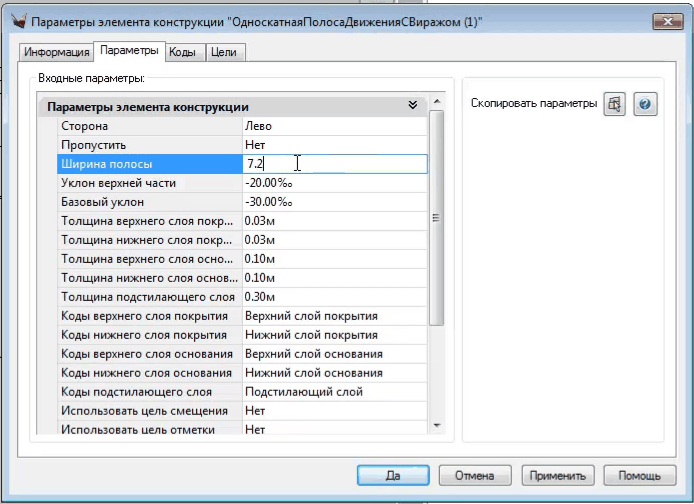Click the Отмена button
Screen dimensions: 694x504
[x=474, y=475]
